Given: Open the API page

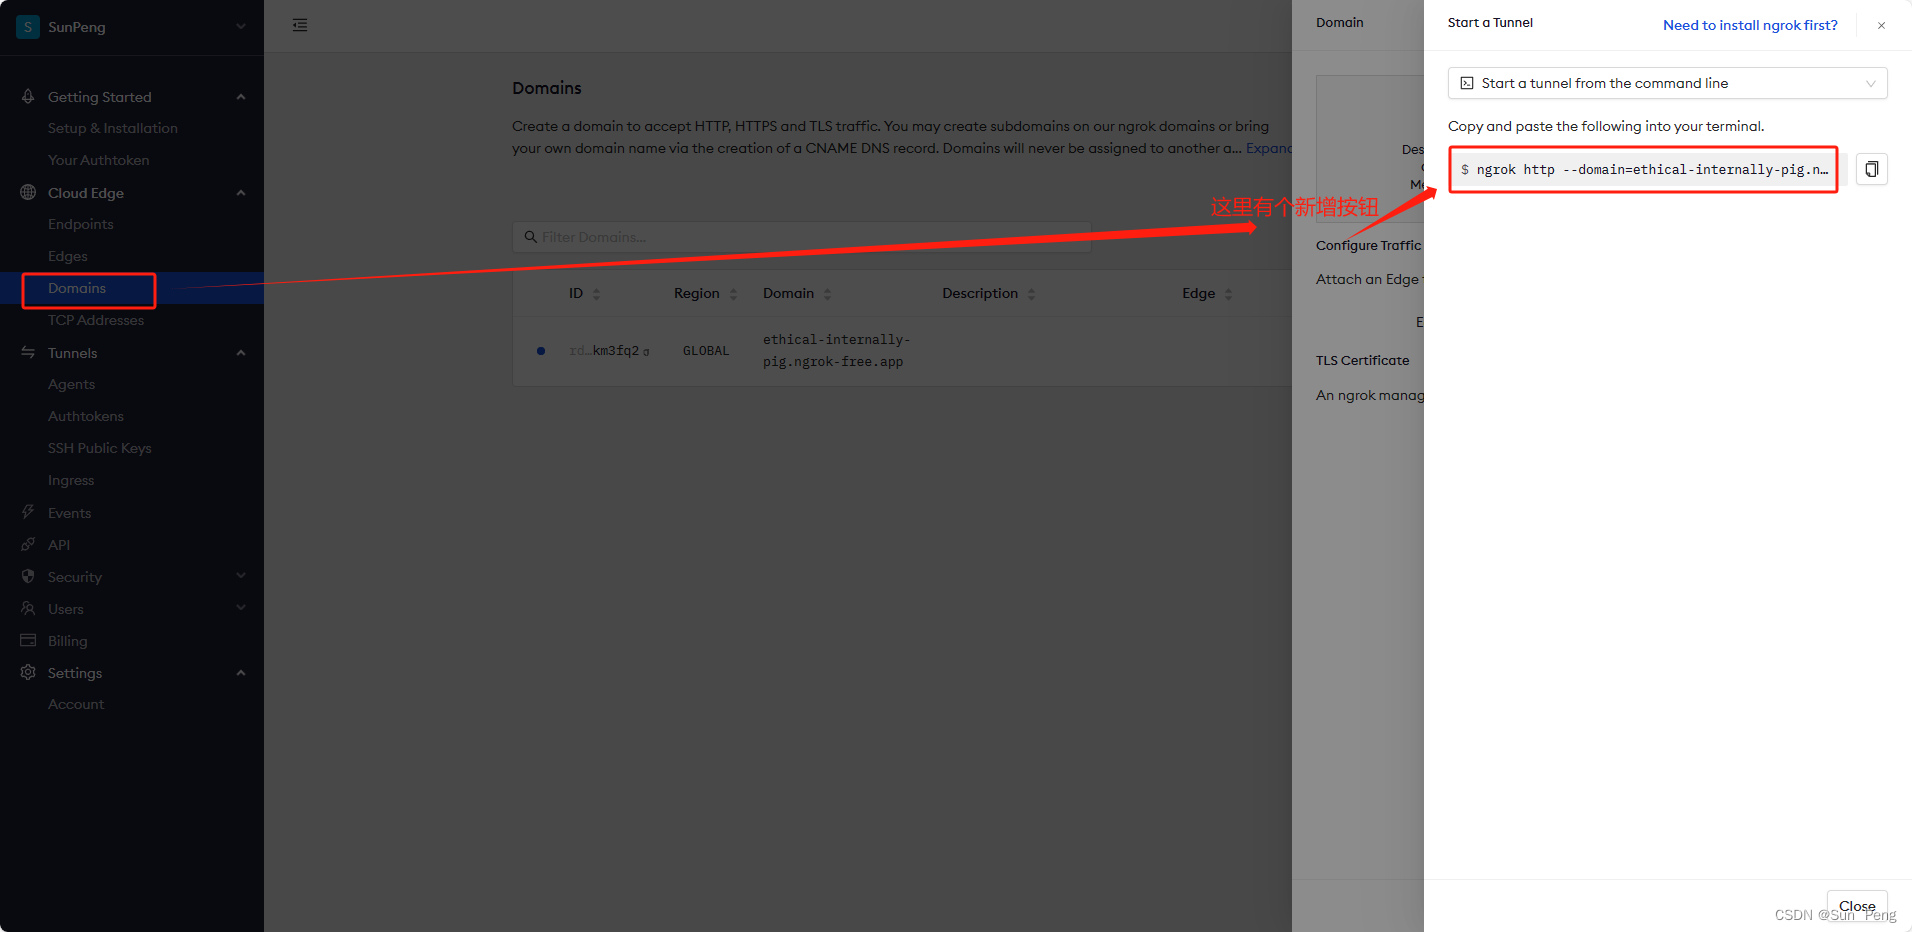Looking at the screenshot, I should 59,545.
